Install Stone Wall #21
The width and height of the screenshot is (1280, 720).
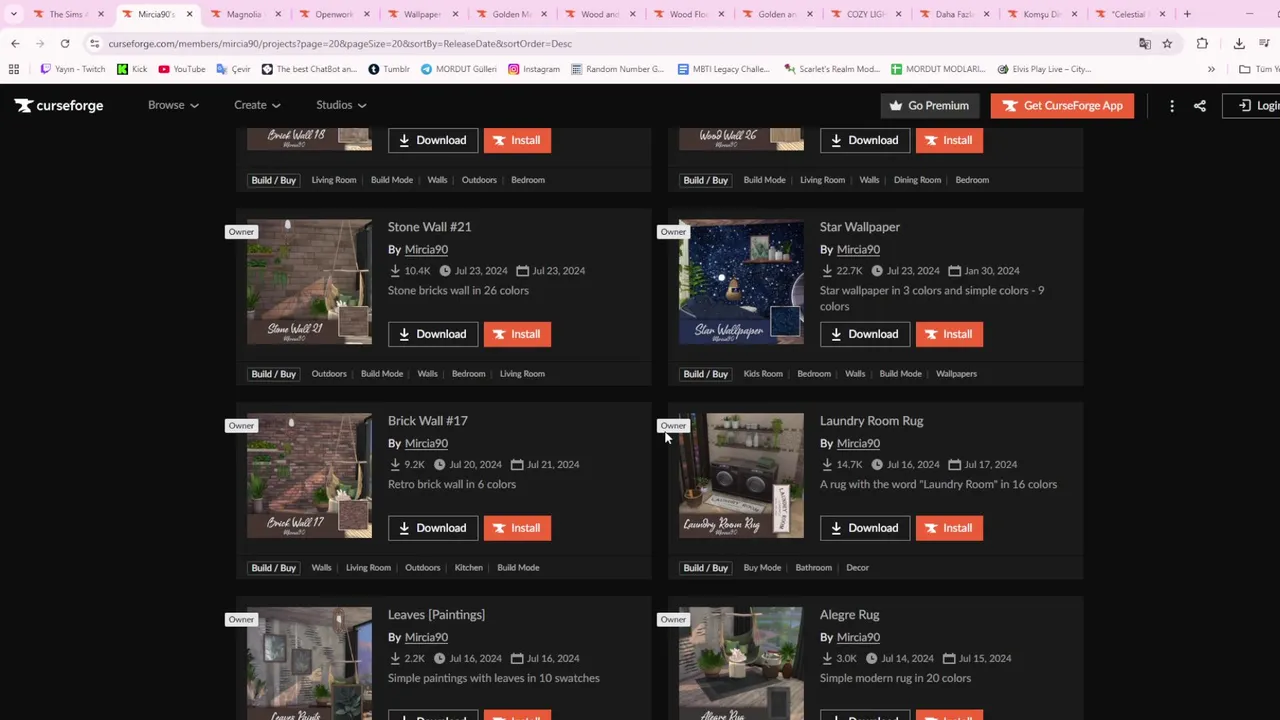pos(517,334)
